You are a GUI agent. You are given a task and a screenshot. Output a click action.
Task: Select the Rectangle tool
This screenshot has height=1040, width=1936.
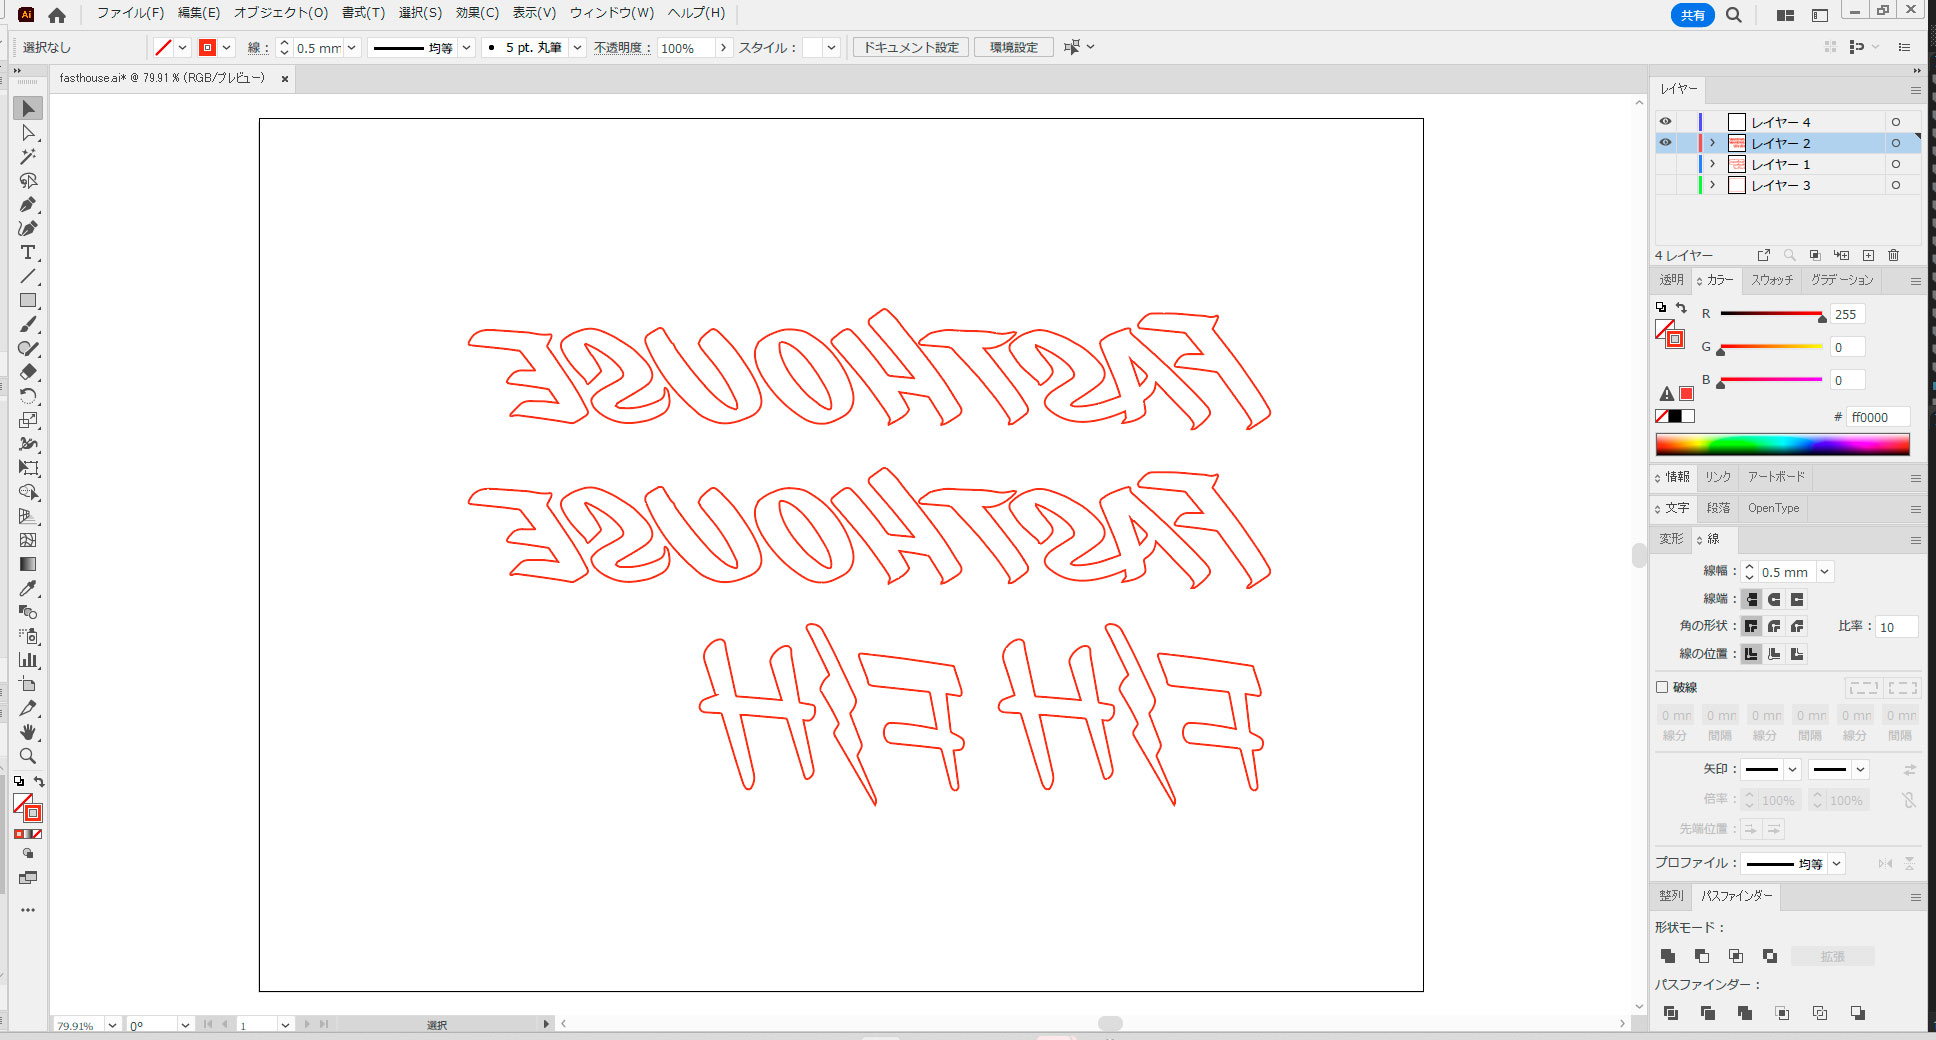(x=28, y=300)
